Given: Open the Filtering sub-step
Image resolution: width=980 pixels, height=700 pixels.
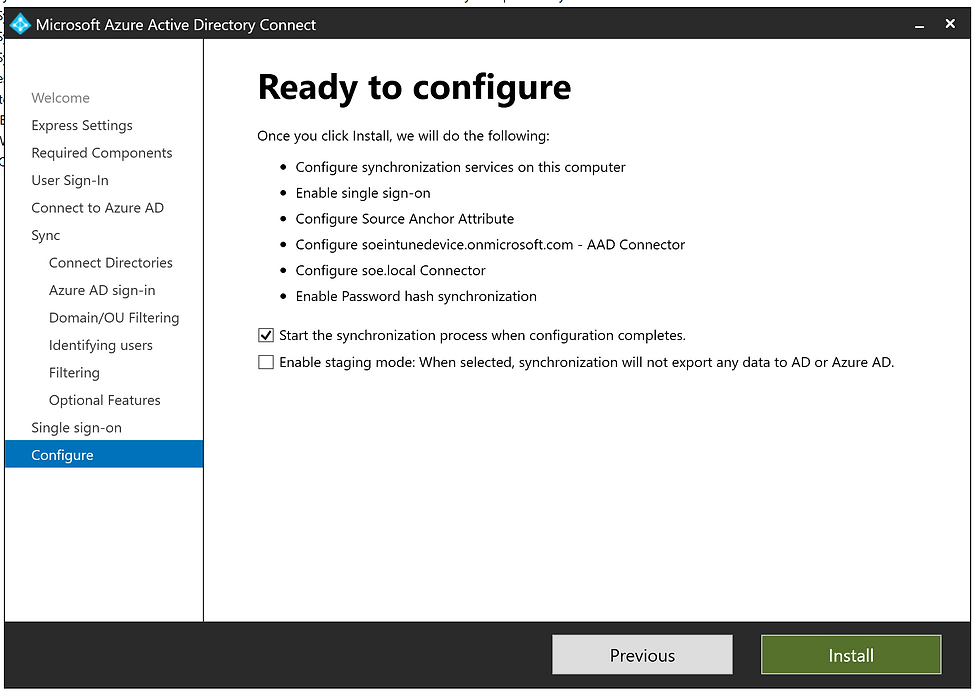Looking at the screenshot, I should (x=74, y=373).
